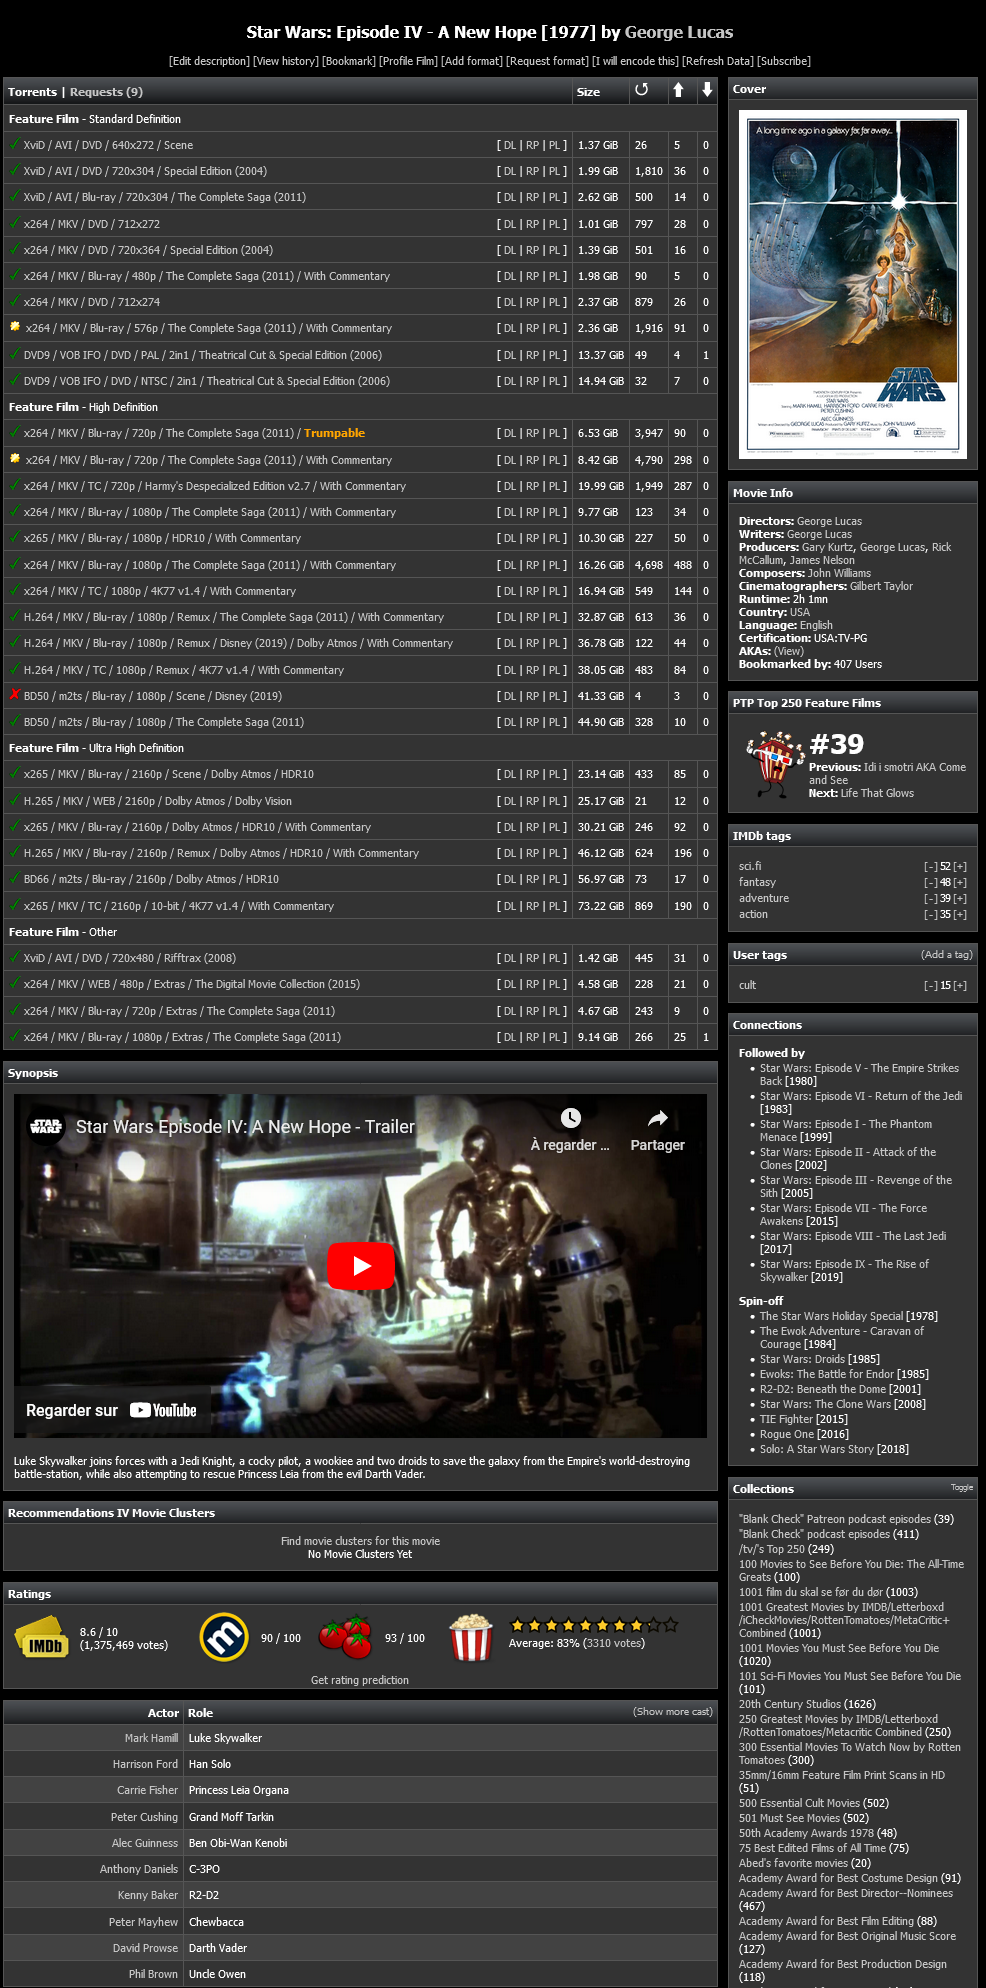The height and width of the screenshot is (1988, 986).
Task: Downvote the fantasy tag with minus
Action: coord(930,883)
